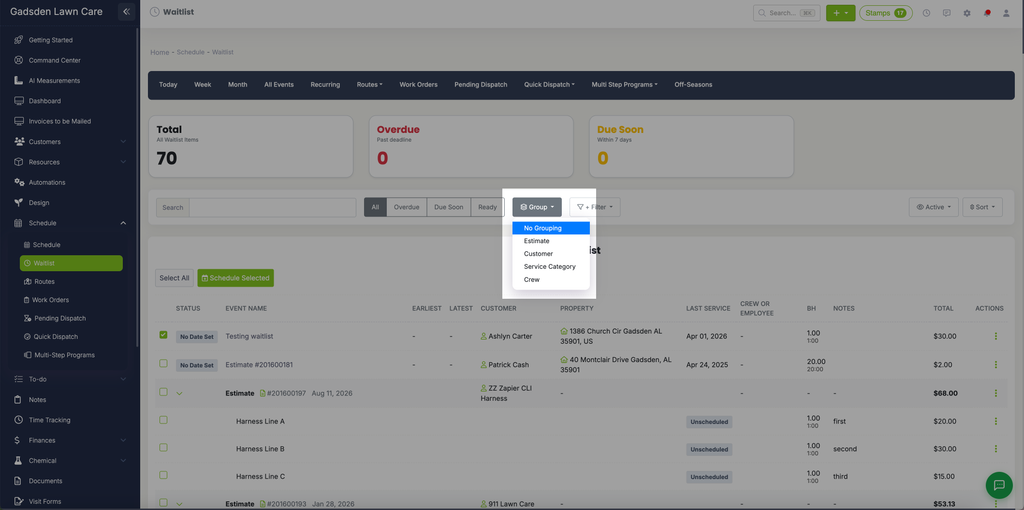Open the settings gear icon

pyautogui.click(x=967, y=13)
